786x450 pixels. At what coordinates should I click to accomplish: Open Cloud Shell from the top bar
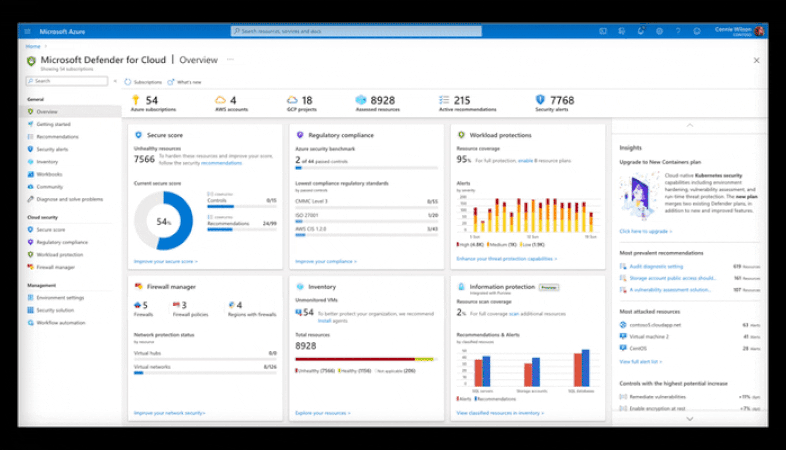603,31
